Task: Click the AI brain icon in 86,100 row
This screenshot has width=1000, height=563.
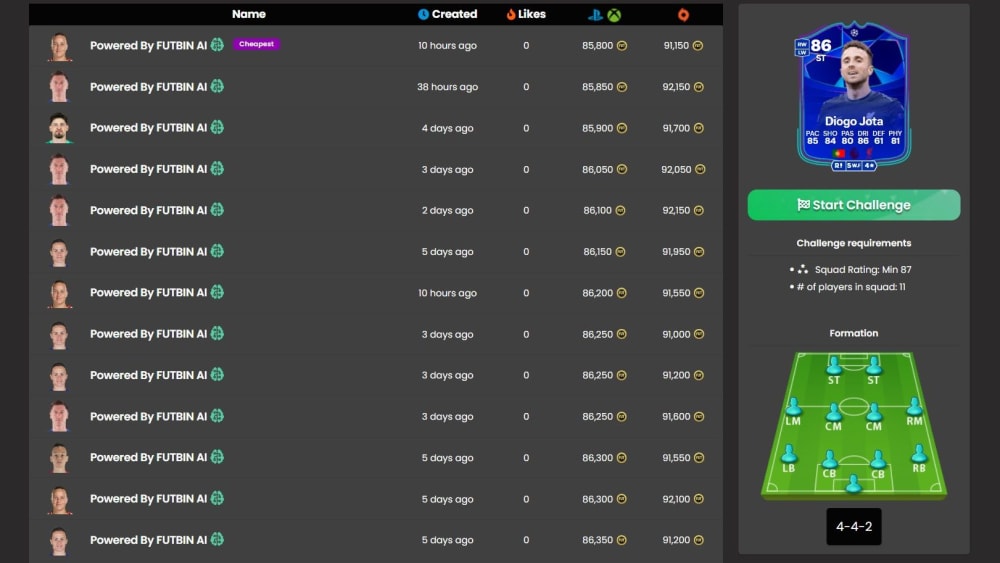Action: click(x=217, y=210)
